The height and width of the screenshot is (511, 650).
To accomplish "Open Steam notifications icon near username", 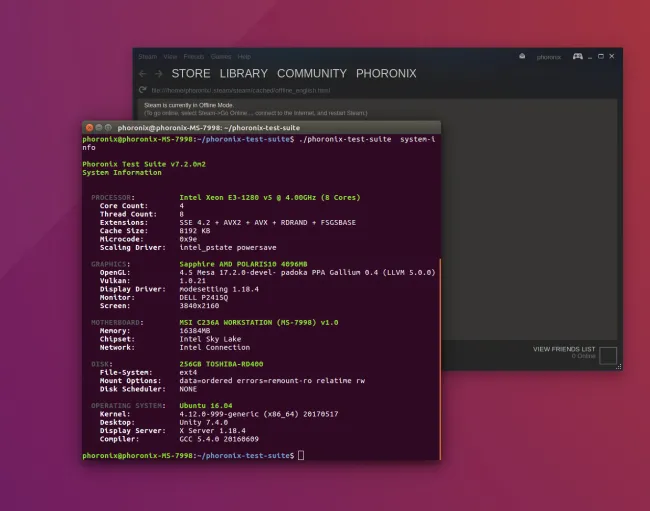I will pos(522,56).
